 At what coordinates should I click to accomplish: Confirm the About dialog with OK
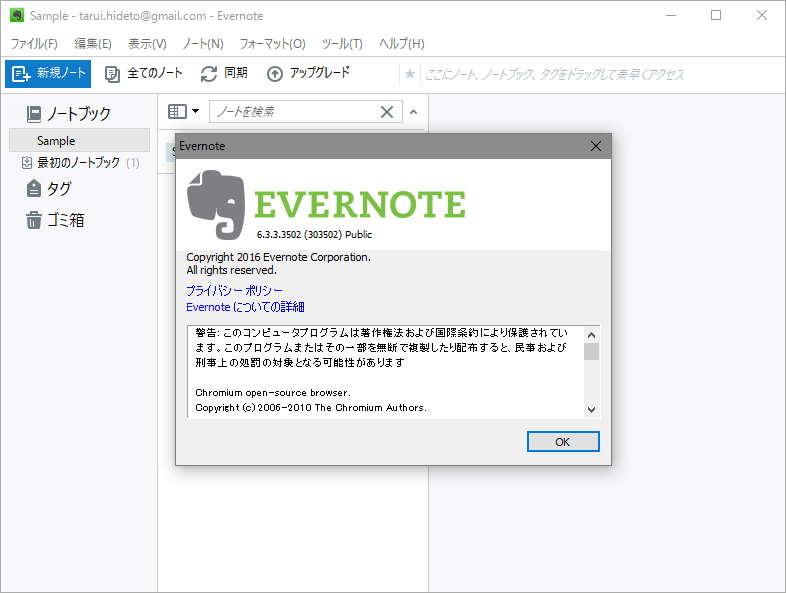click(x=563, y=442)
